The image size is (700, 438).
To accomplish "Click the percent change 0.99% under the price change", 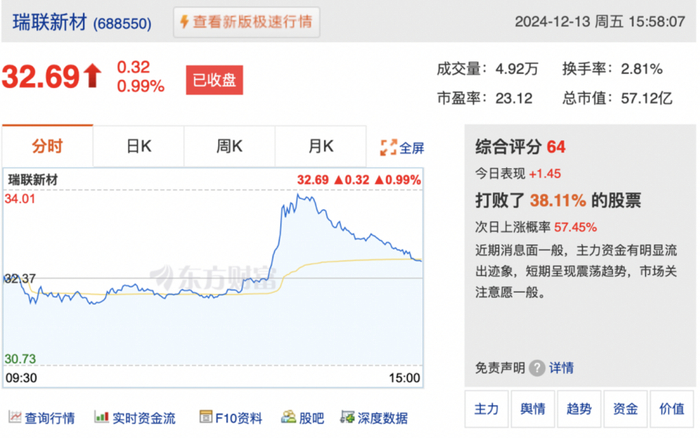I will coord(141,86).
